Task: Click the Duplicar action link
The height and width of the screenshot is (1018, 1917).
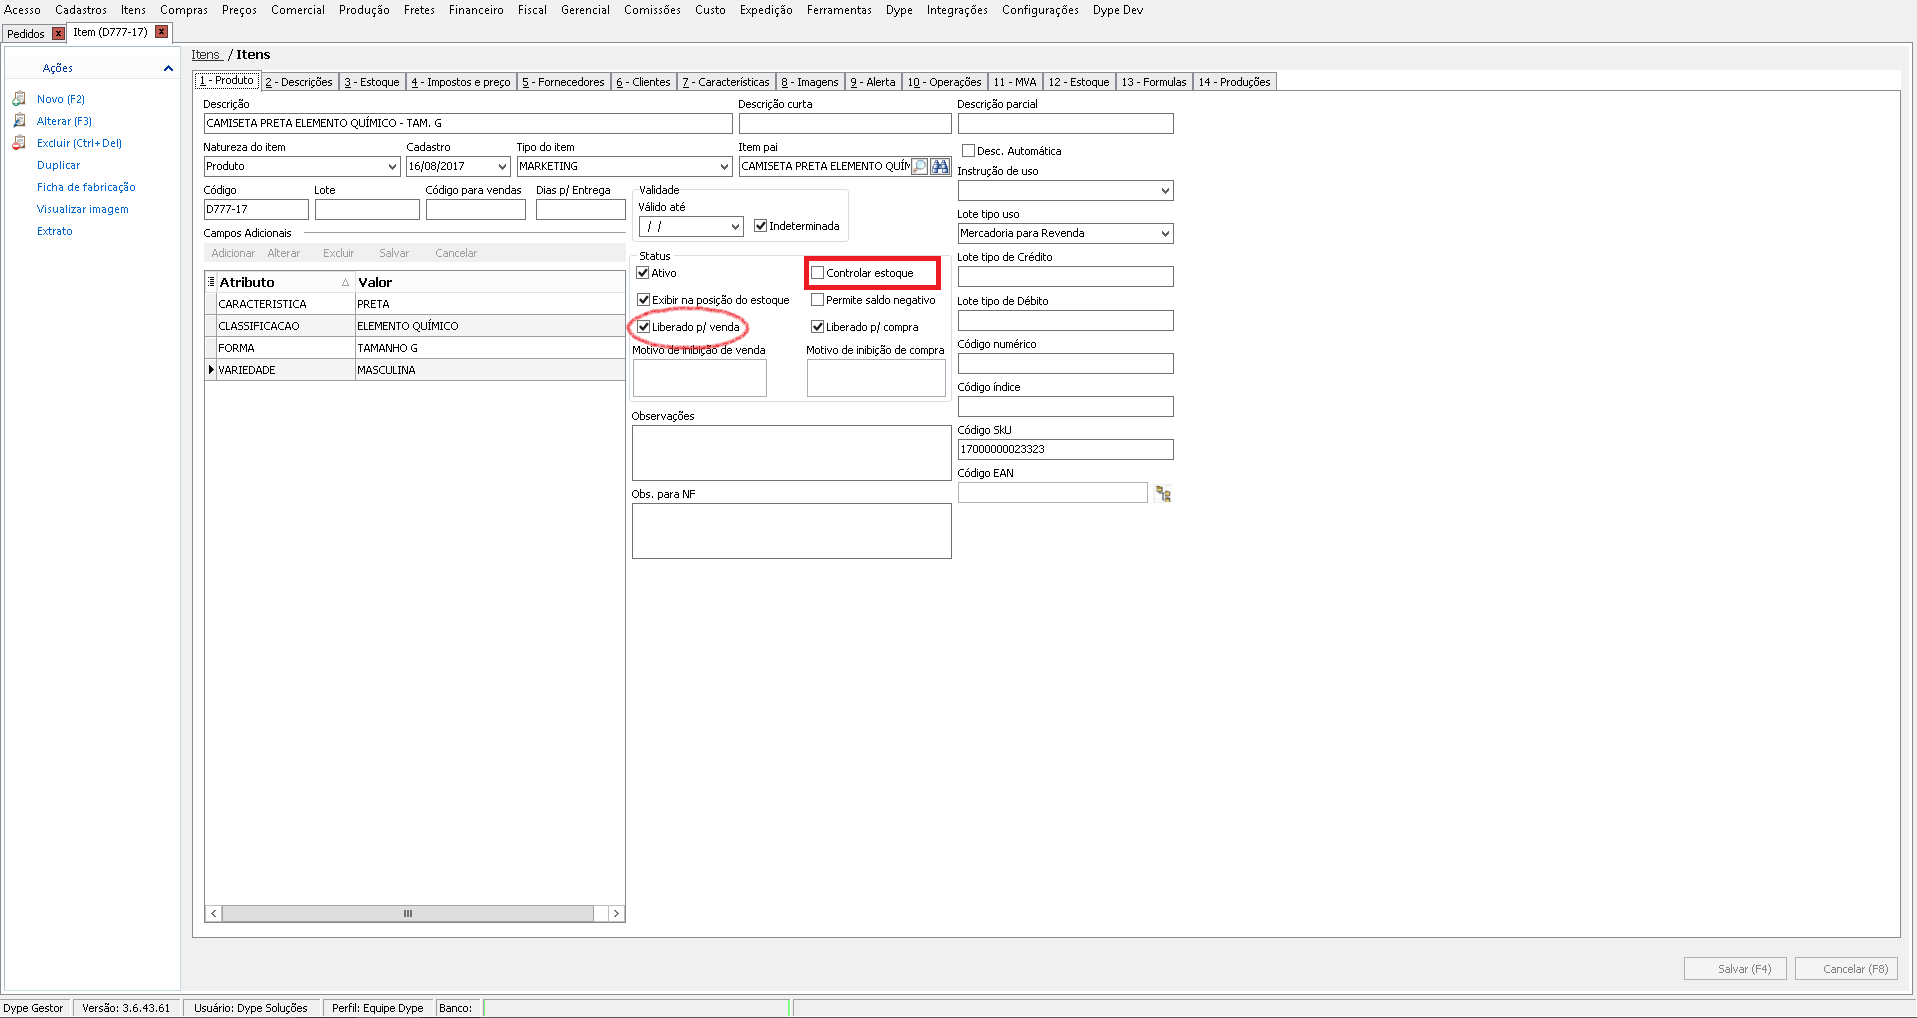Action: click(x=58, y=166)
